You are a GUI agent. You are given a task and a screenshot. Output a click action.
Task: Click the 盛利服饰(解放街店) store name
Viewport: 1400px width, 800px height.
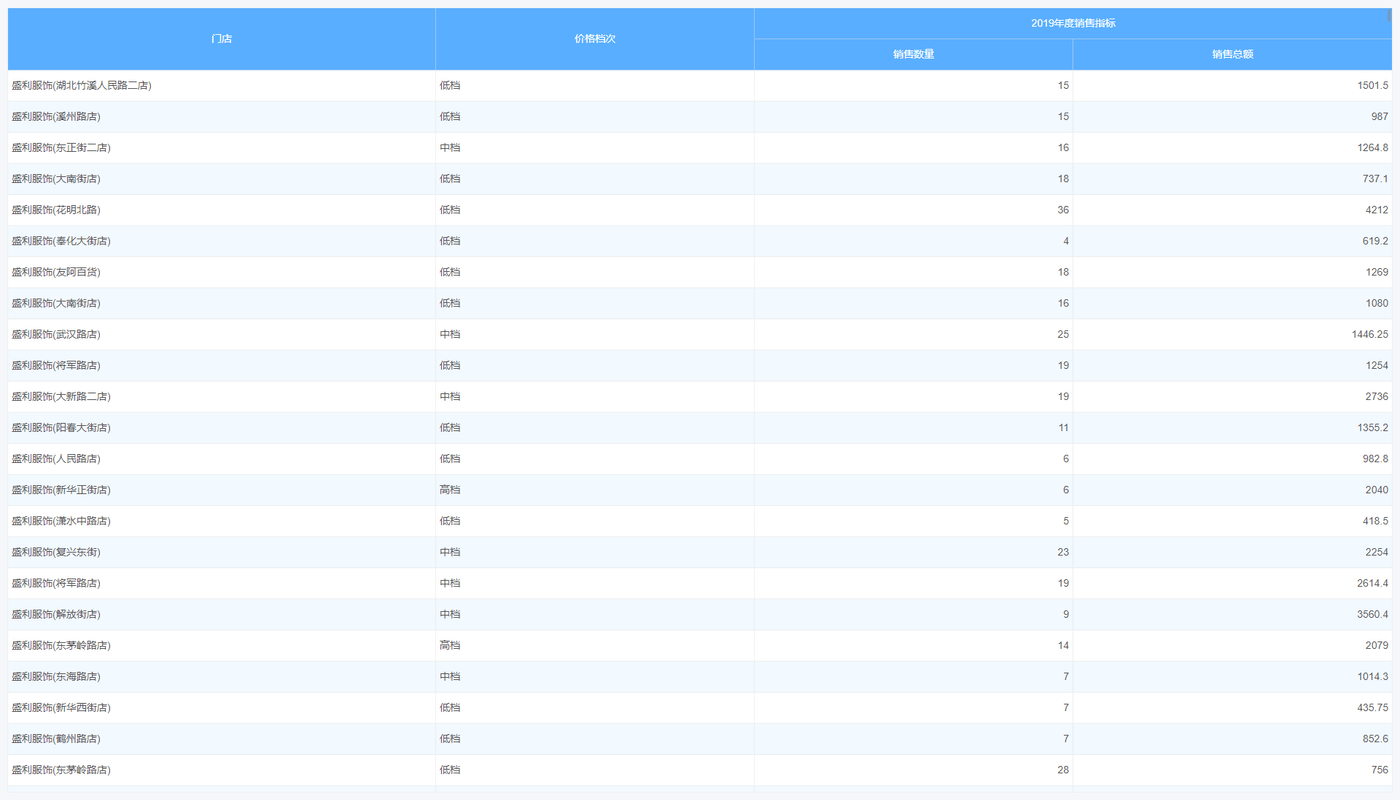56,614
